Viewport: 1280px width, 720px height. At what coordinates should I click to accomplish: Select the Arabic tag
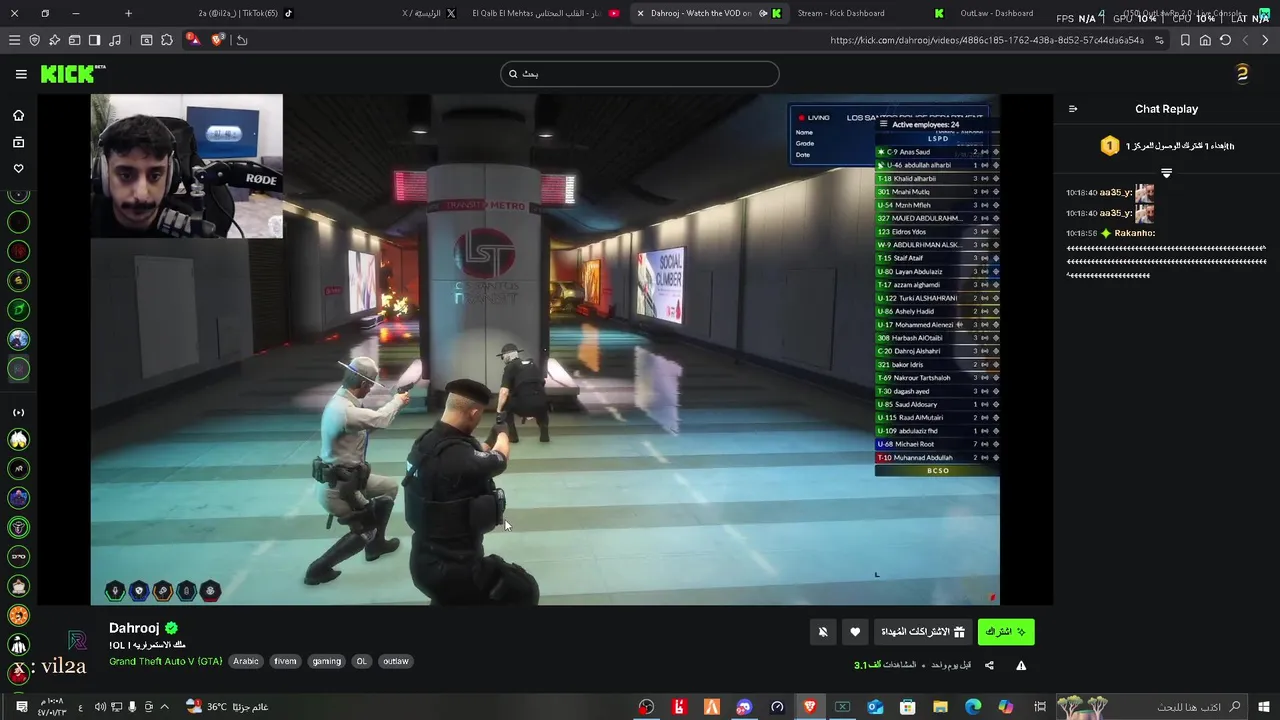(246, 661)
